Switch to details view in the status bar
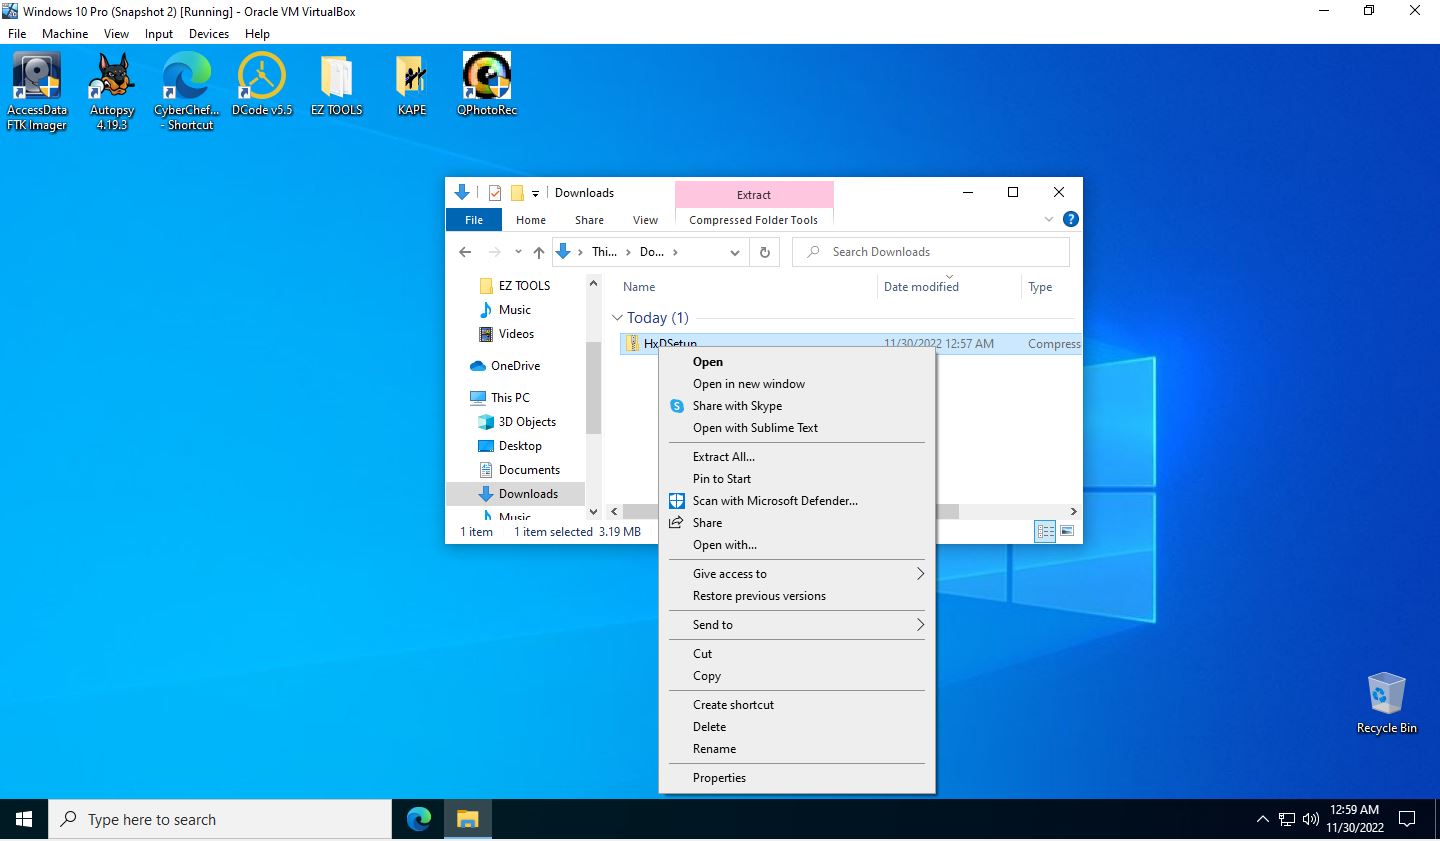Image resolution: width=1440 pixels, height=841 pixels. (x=1046, y=532)
